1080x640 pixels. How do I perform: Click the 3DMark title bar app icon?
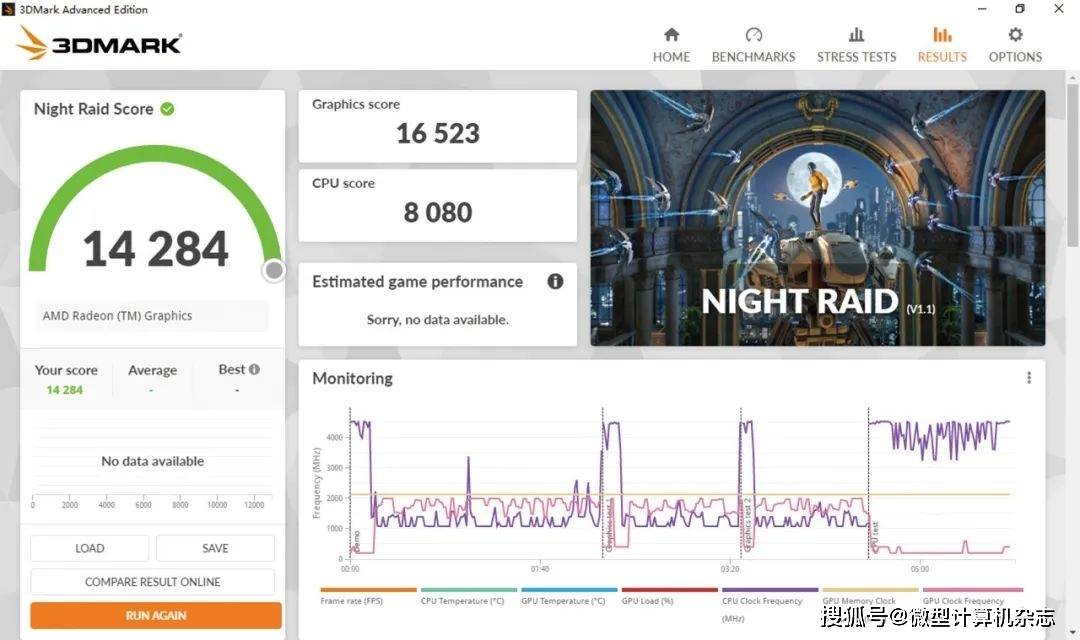pyautogui.click(x=8, y=9)
